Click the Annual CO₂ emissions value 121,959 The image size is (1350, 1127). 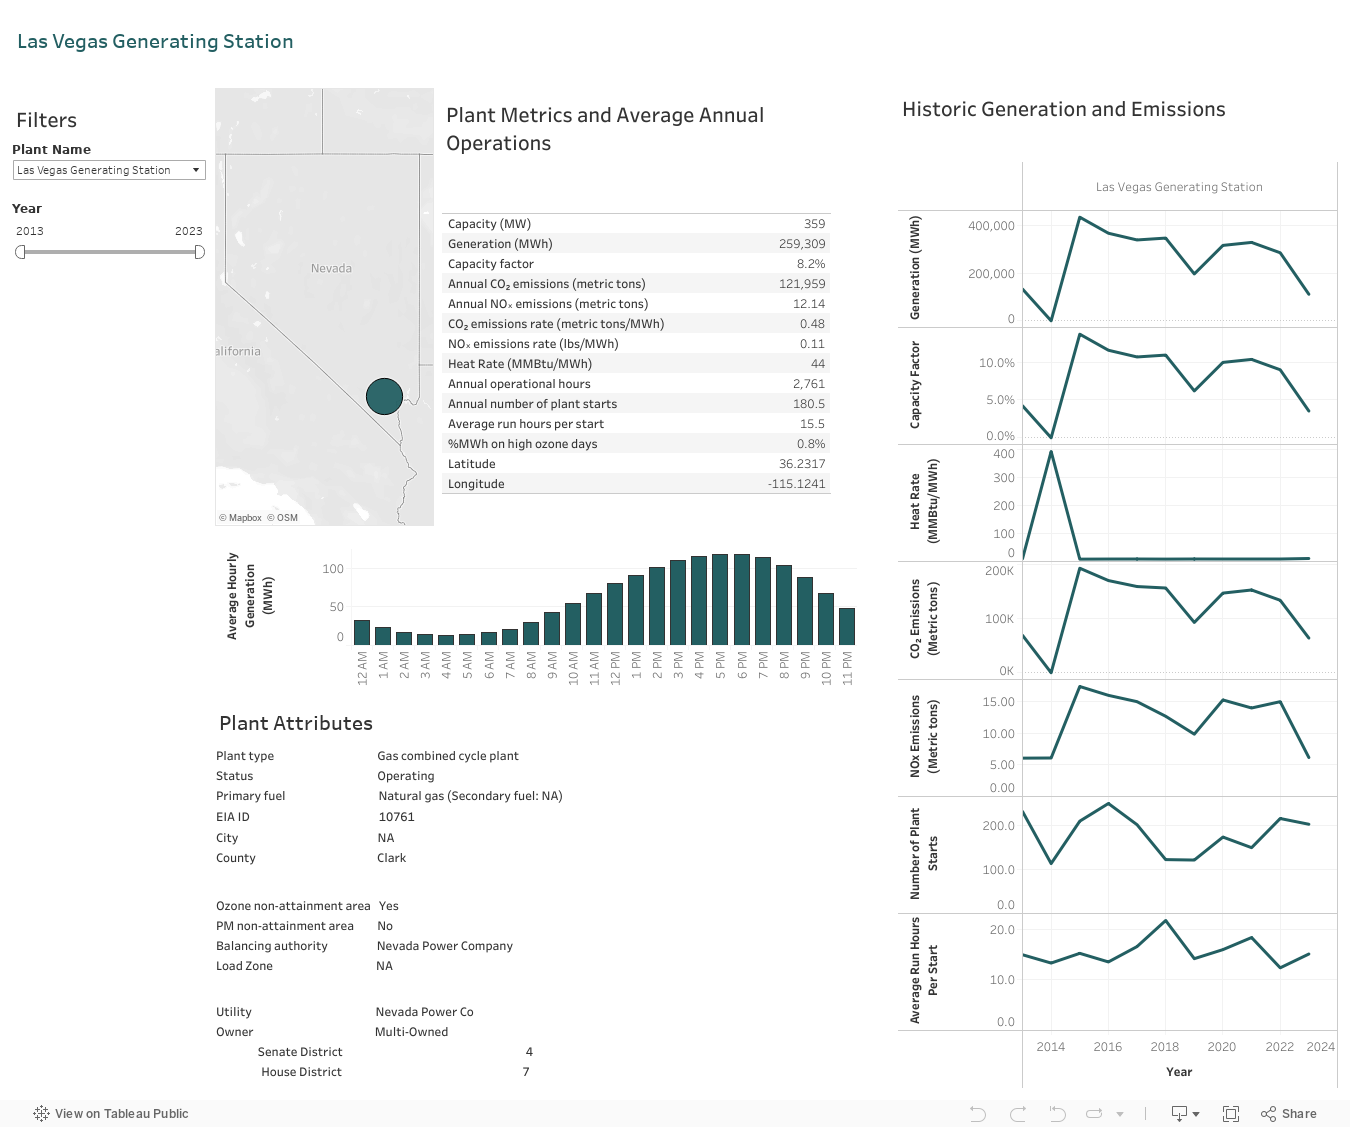(802, 284)
